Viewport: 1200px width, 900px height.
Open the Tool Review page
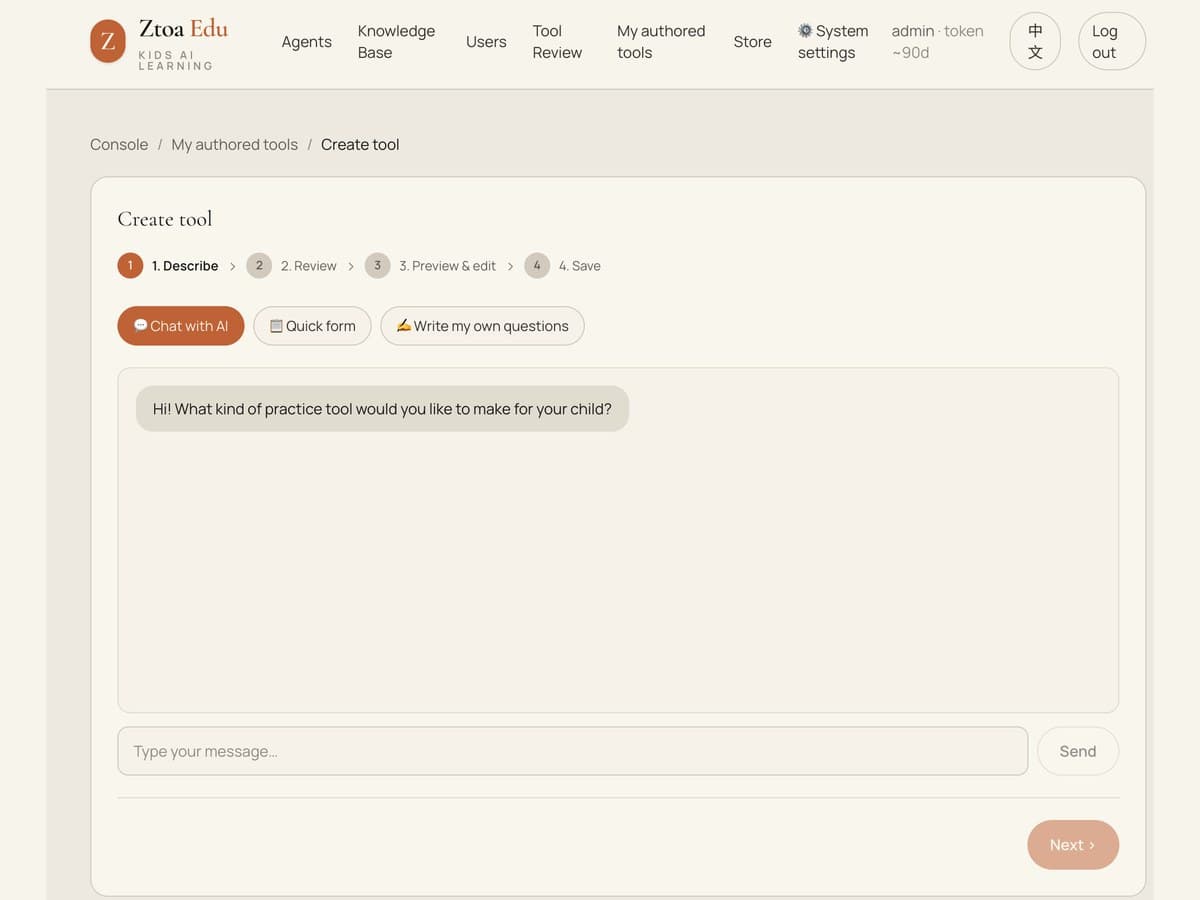point(557,41)
